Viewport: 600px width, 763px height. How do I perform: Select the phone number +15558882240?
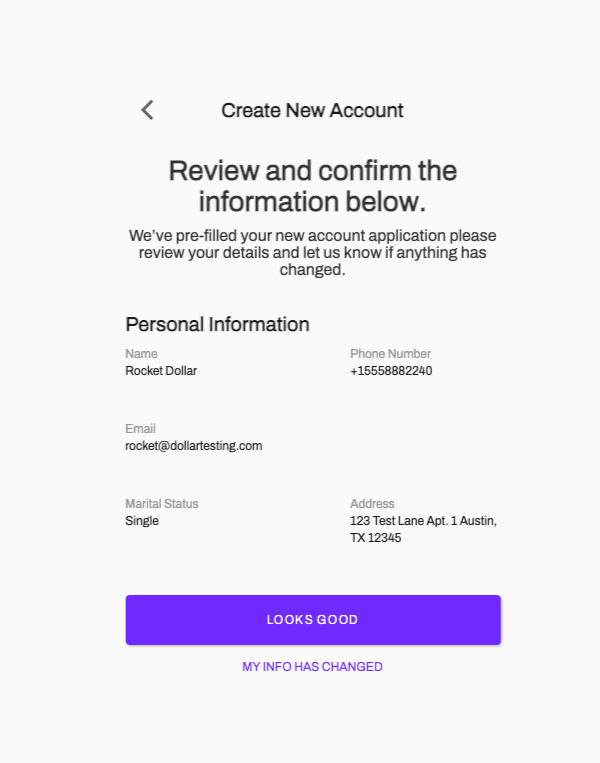point(391,371)
